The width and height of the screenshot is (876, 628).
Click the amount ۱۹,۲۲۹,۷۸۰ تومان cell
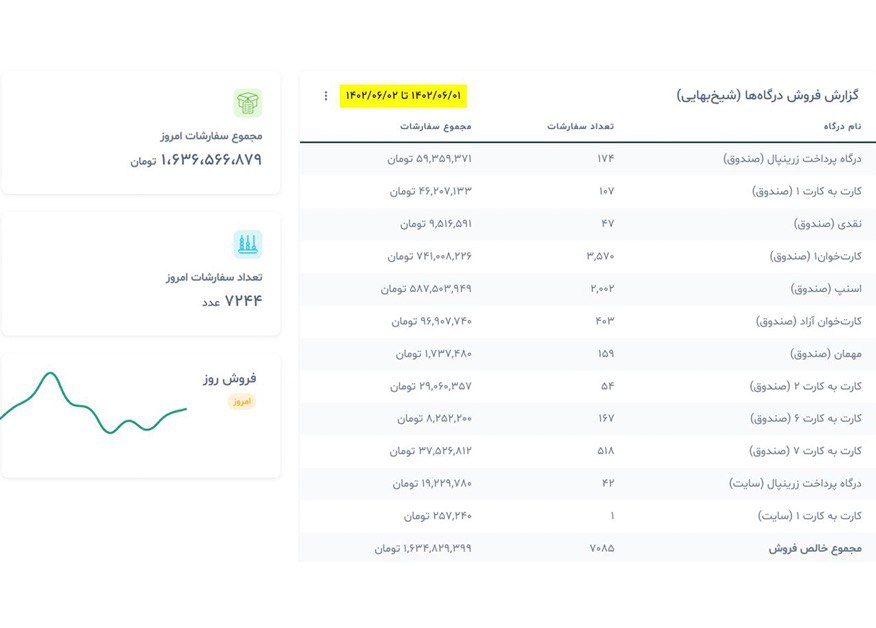click(432, 483)
